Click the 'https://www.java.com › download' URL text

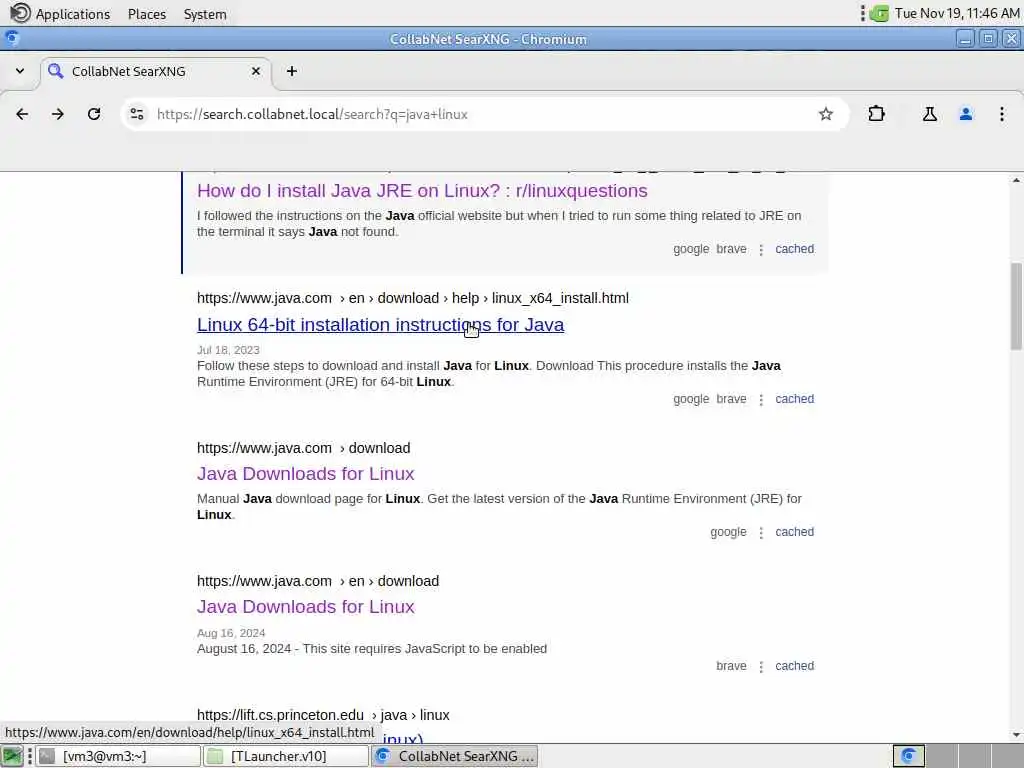pyautogui.click(x=304, y=449)
